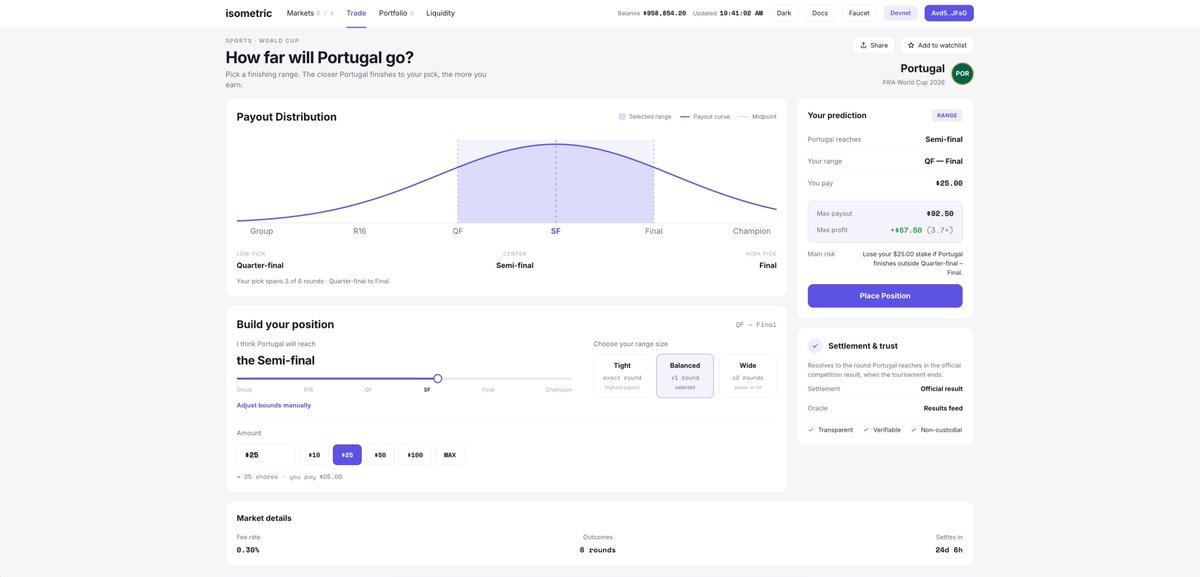Click the Faucet button
The image size is (1200, 577).
click(859, 13)
